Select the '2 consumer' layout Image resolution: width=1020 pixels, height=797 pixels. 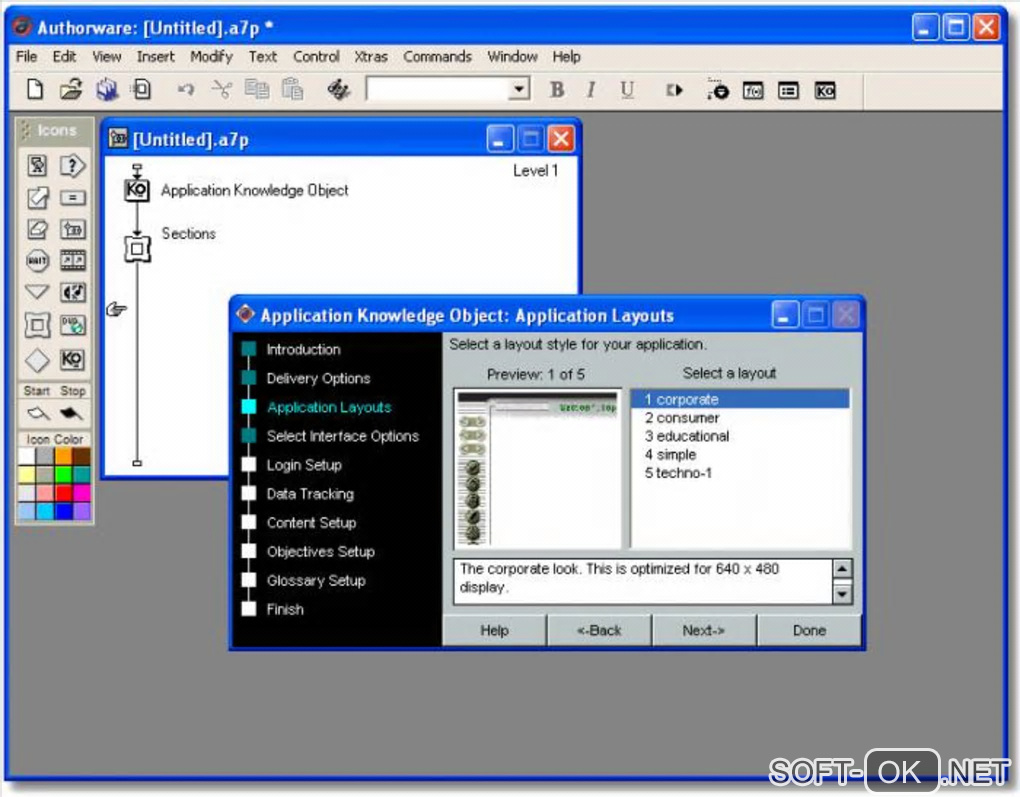[740, 418]
